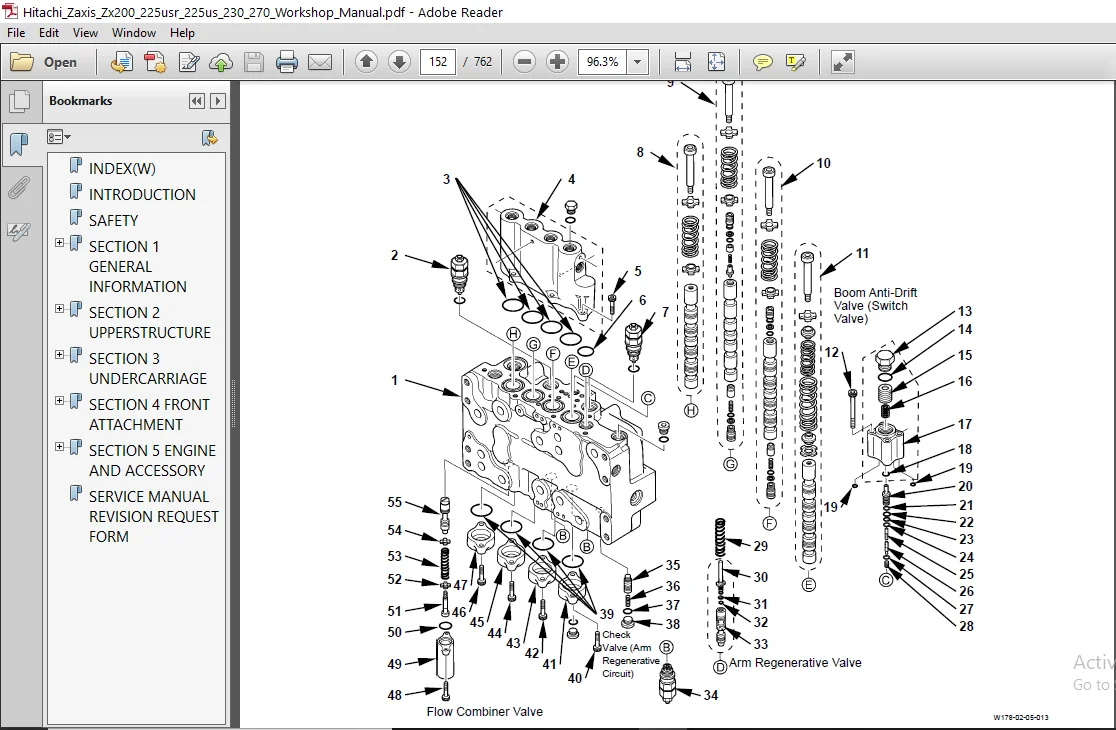Print the document using the printer icon

pyautogui.click(x=286, y=63)
